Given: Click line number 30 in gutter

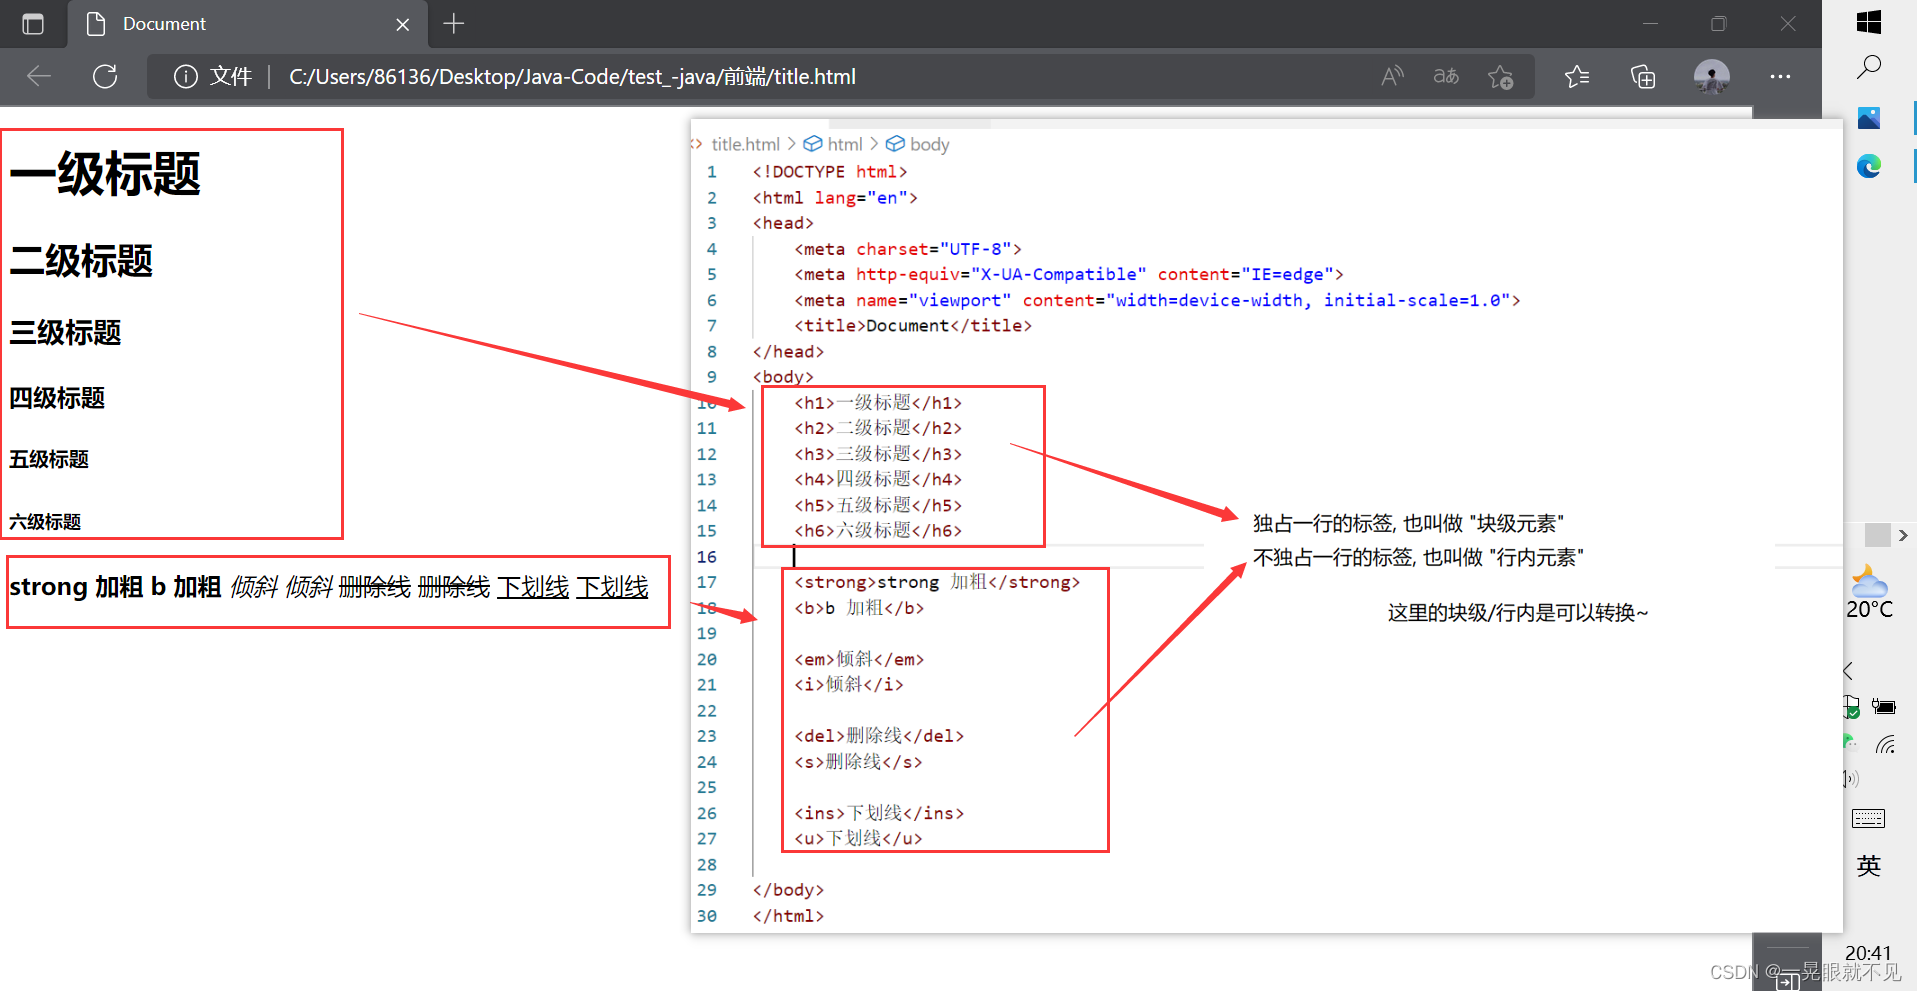Looking at the screenshot, I should pos(707,916).
